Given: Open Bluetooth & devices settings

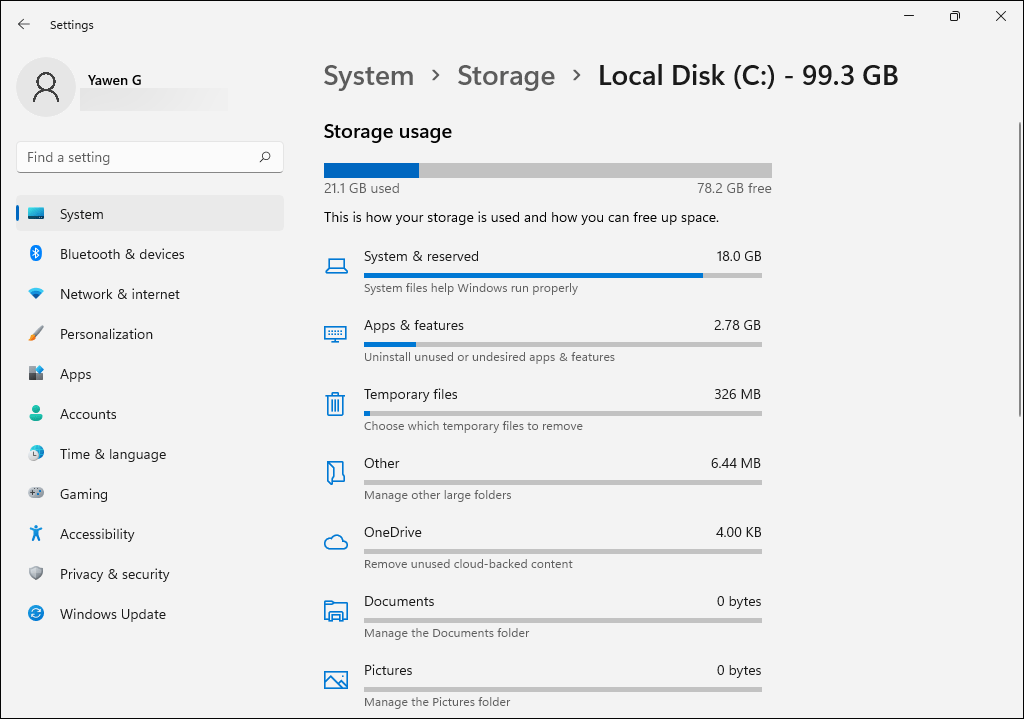Looking at the screenshot, I should (150, 253).
